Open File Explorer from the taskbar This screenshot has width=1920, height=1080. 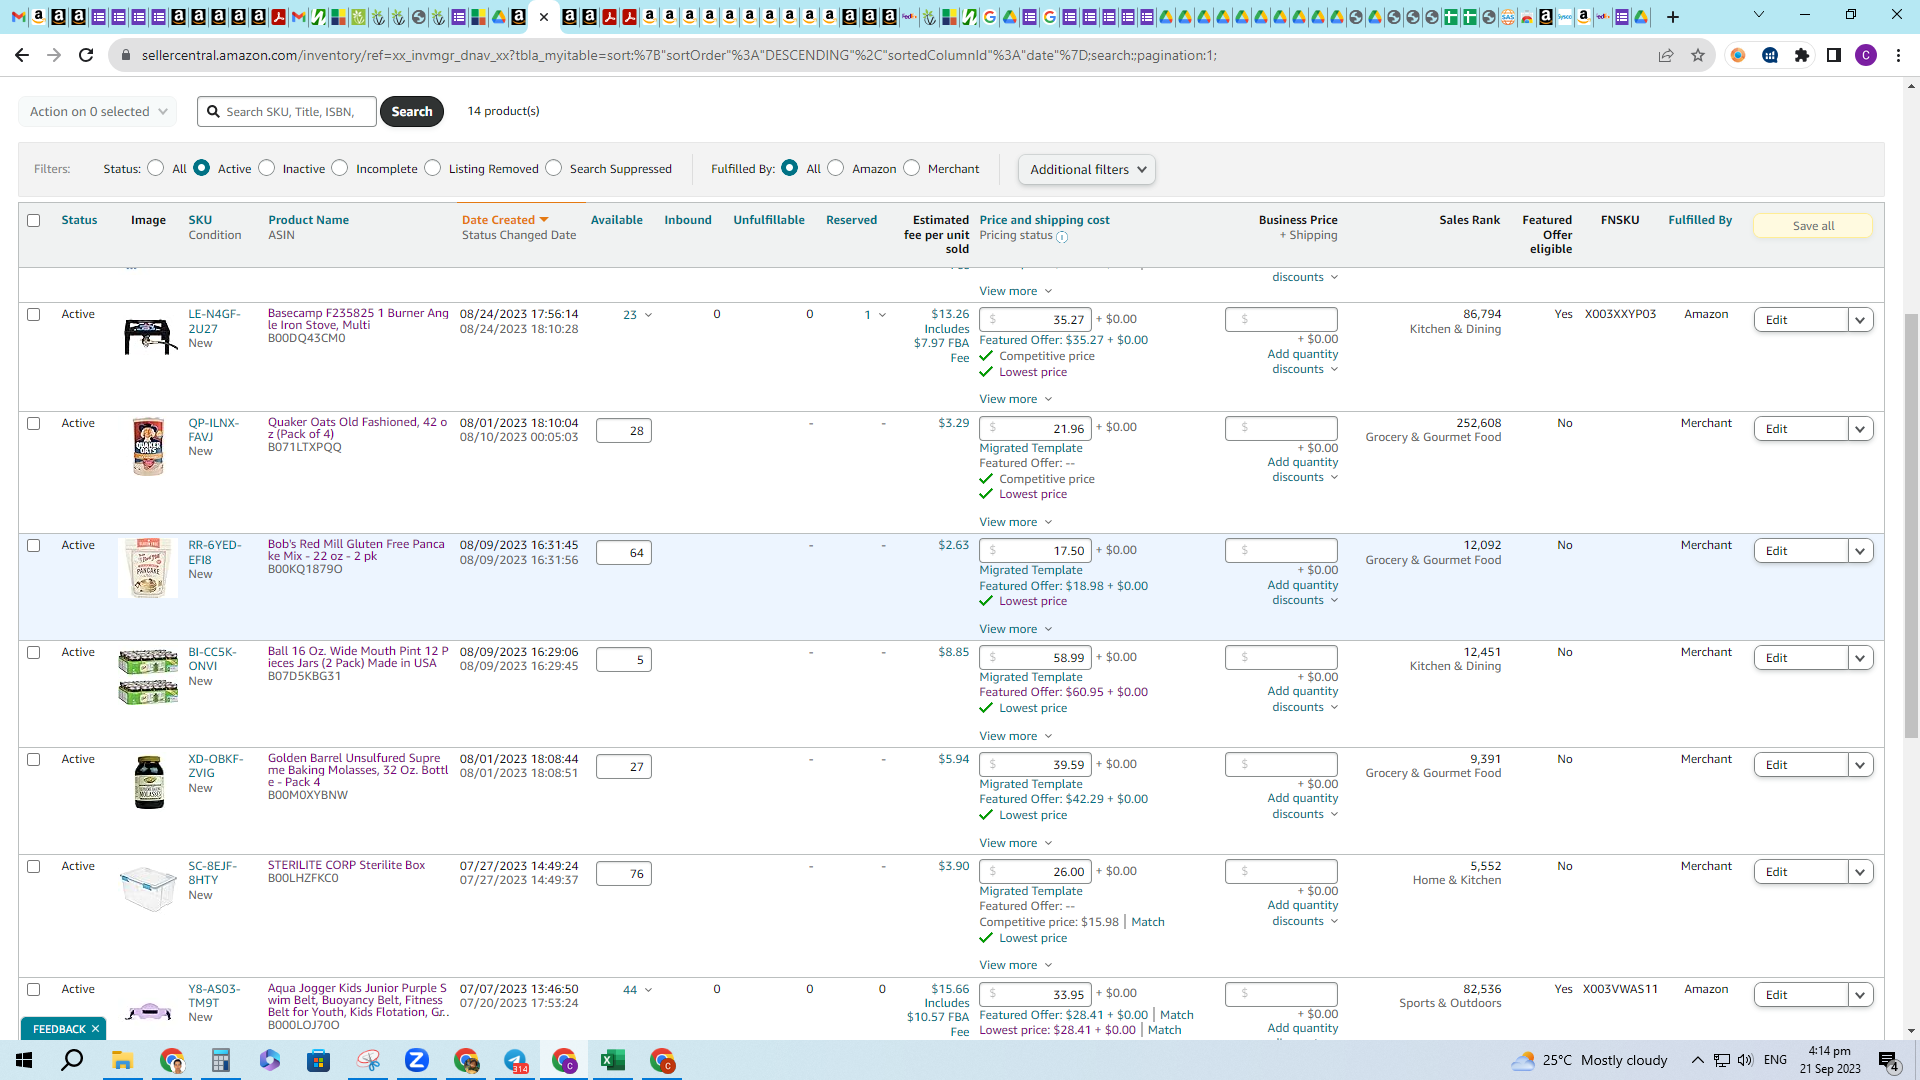pyautogui.click(x=122, y=1060)
